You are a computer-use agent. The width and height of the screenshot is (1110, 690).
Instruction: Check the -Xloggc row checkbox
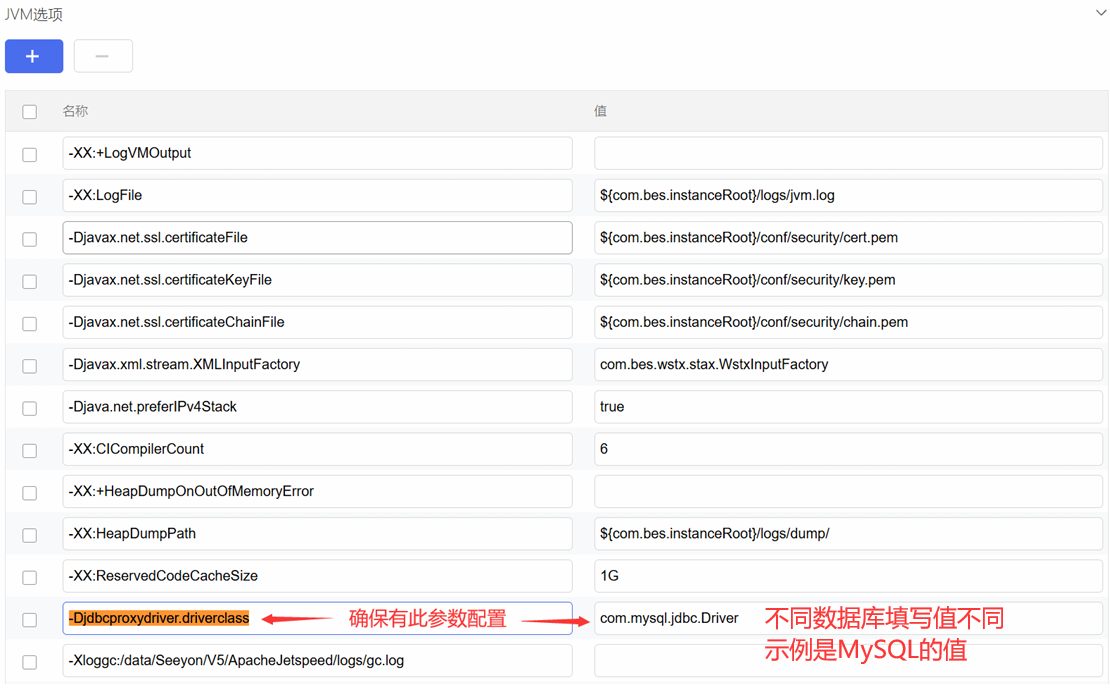pos(30,662)
